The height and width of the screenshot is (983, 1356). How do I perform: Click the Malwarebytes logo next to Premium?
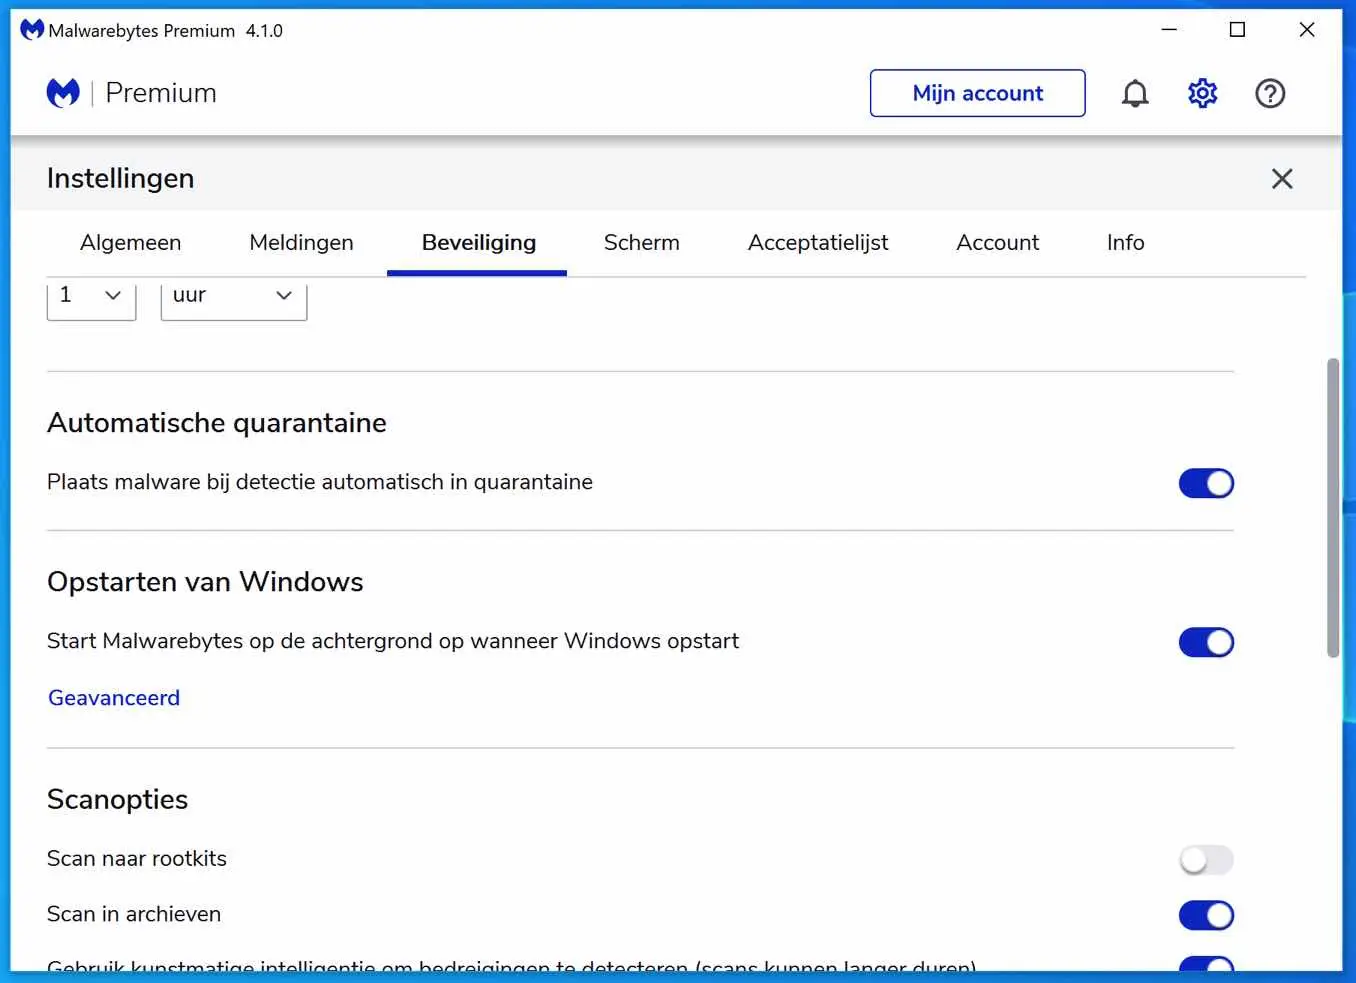pyautogui.click(x=63, y=93)
